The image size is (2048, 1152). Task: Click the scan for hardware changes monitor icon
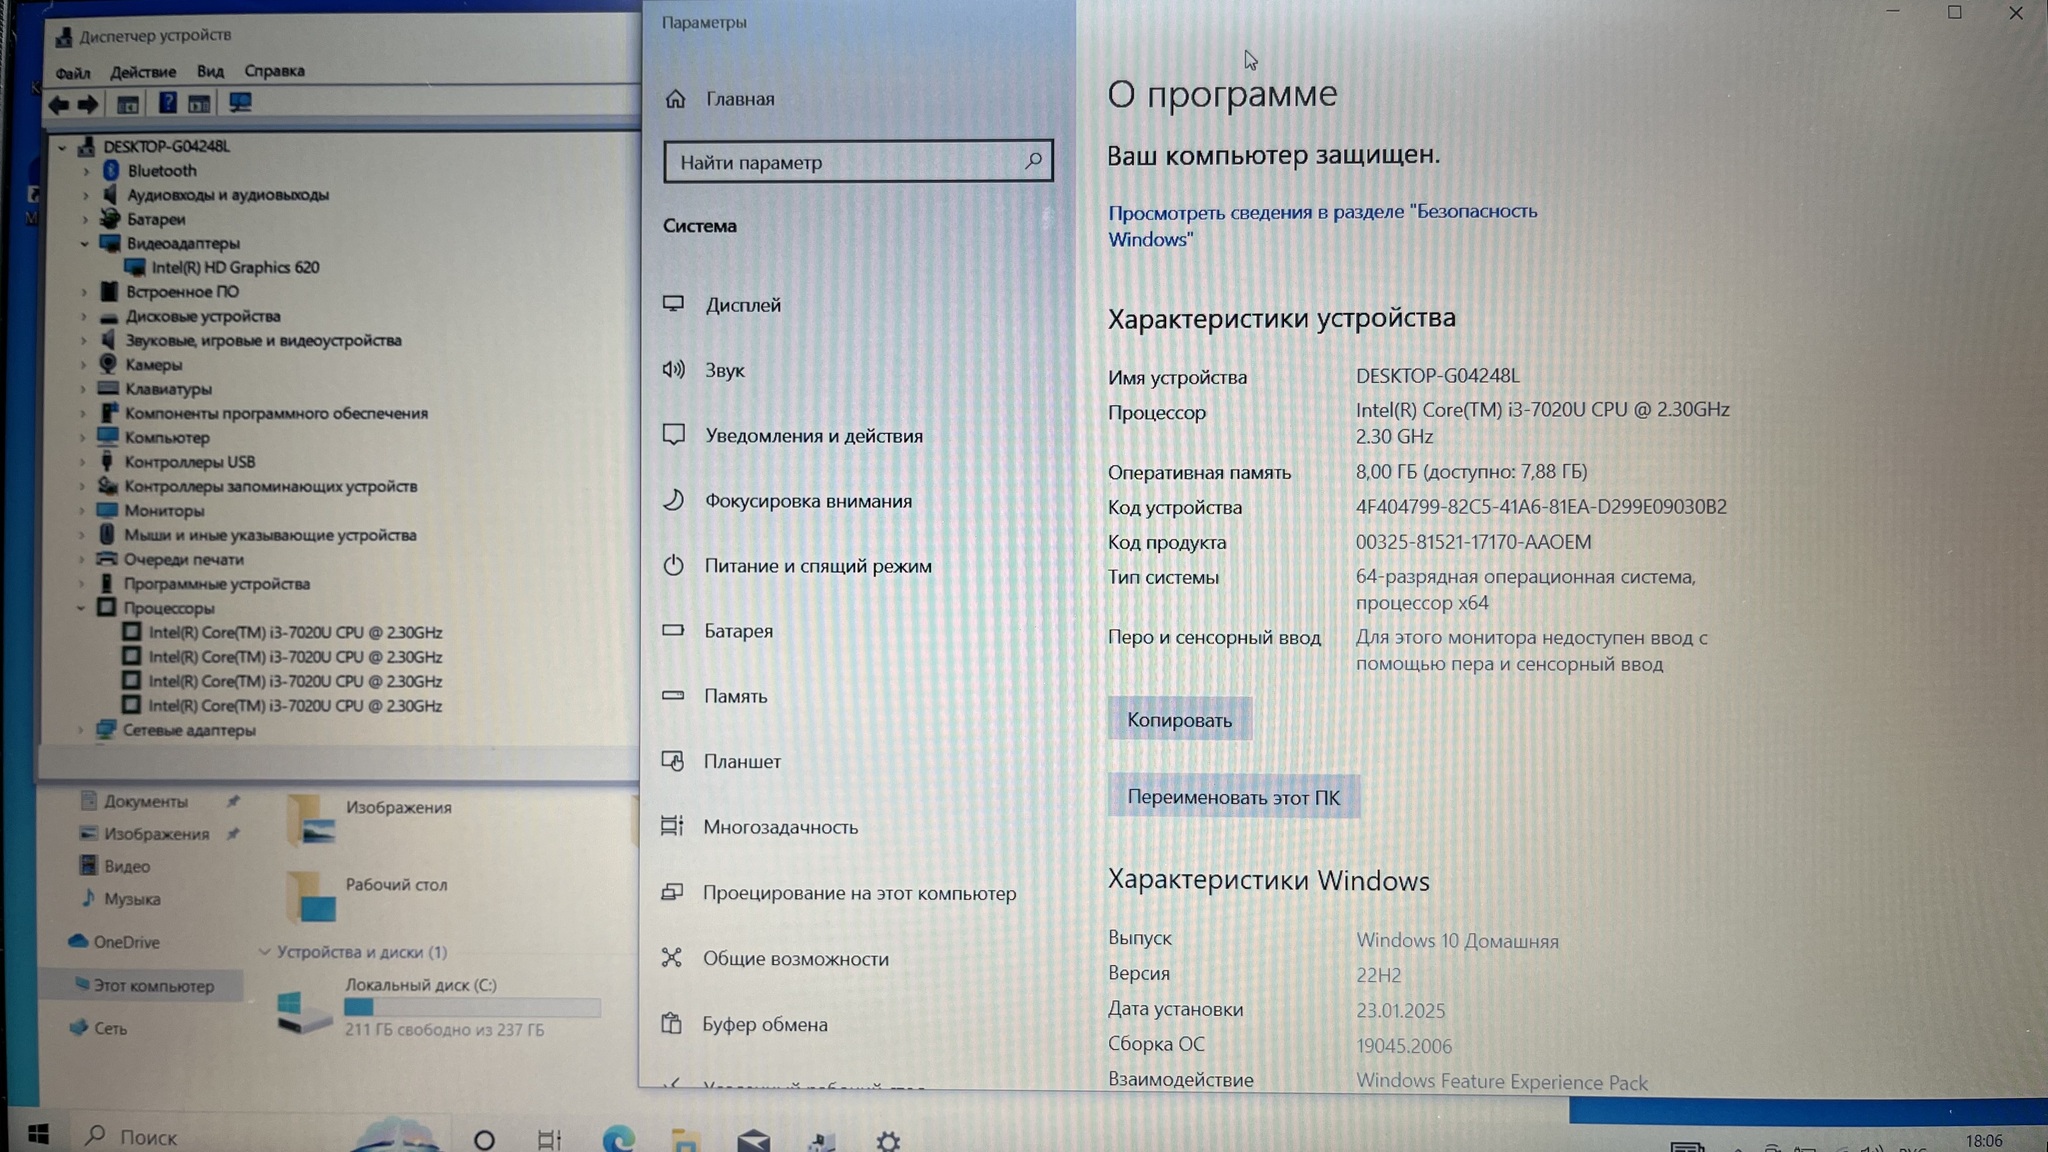240,103
